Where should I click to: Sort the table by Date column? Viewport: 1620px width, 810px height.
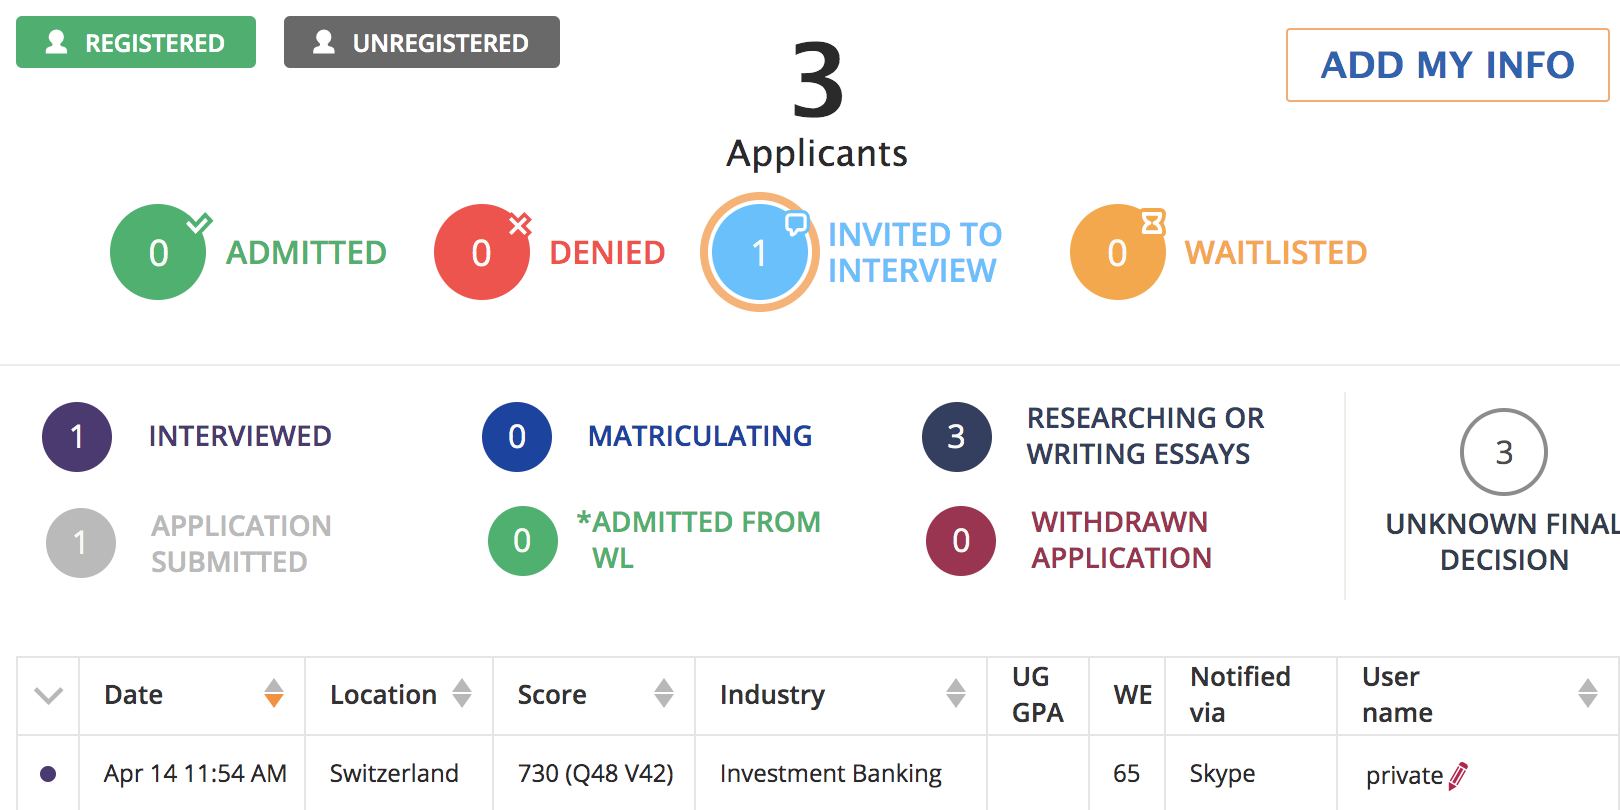(273, 693)
